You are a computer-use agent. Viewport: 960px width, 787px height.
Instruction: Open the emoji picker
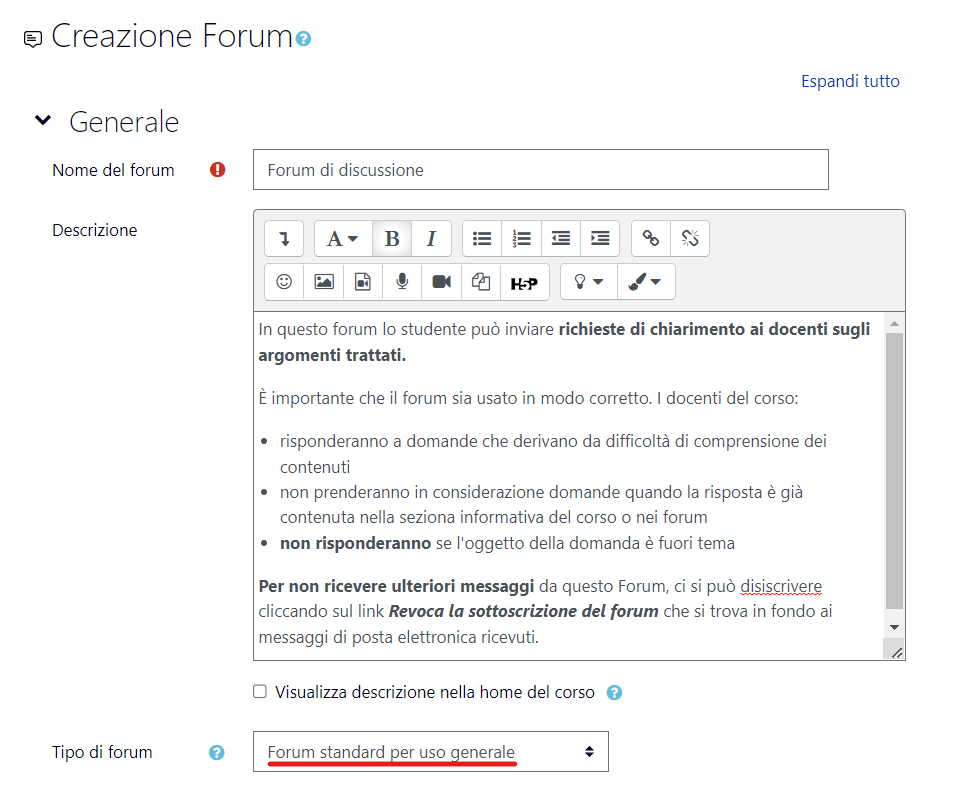coord(283,281)
